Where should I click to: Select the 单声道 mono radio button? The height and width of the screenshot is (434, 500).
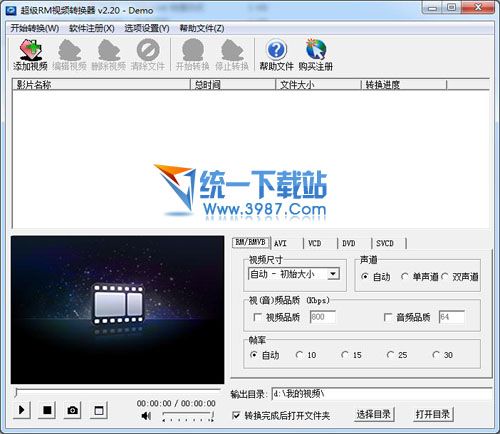tap(405, 277)
